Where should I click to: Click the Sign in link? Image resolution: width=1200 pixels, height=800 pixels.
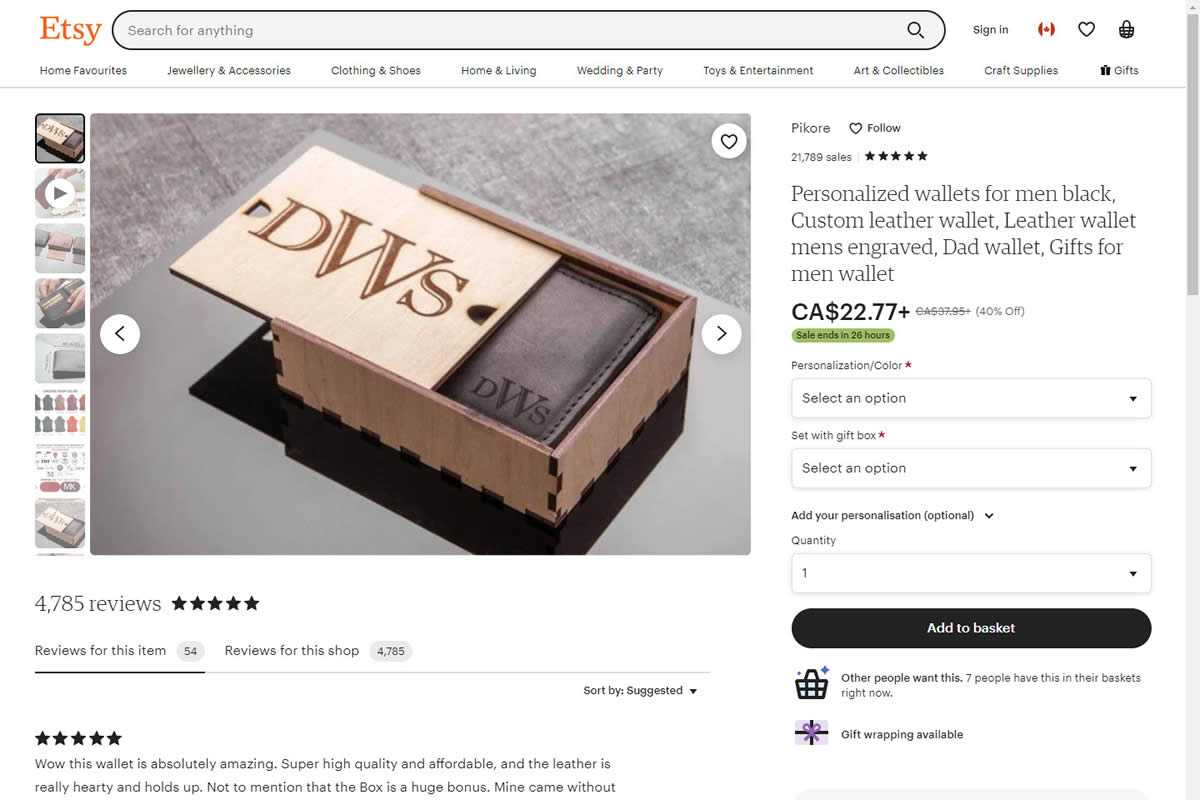point(990,30)
